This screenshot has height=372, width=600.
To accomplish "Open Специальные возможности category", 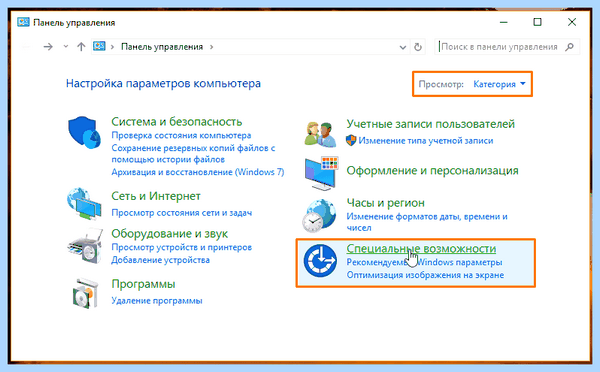I will (421, 249).
